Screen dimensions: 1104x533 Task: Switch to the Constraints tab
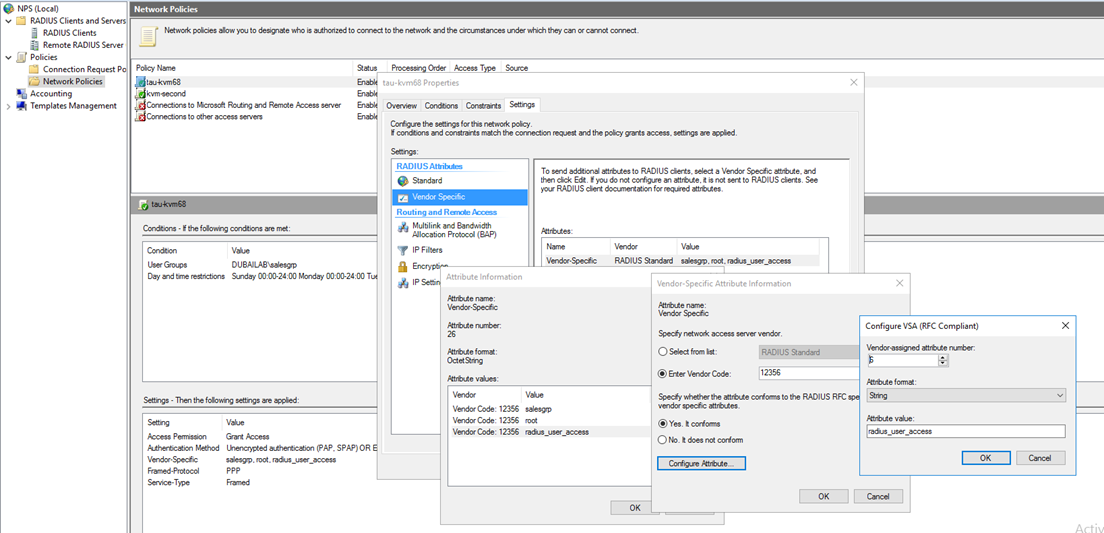pyautogui.click(x=483, y=105)
